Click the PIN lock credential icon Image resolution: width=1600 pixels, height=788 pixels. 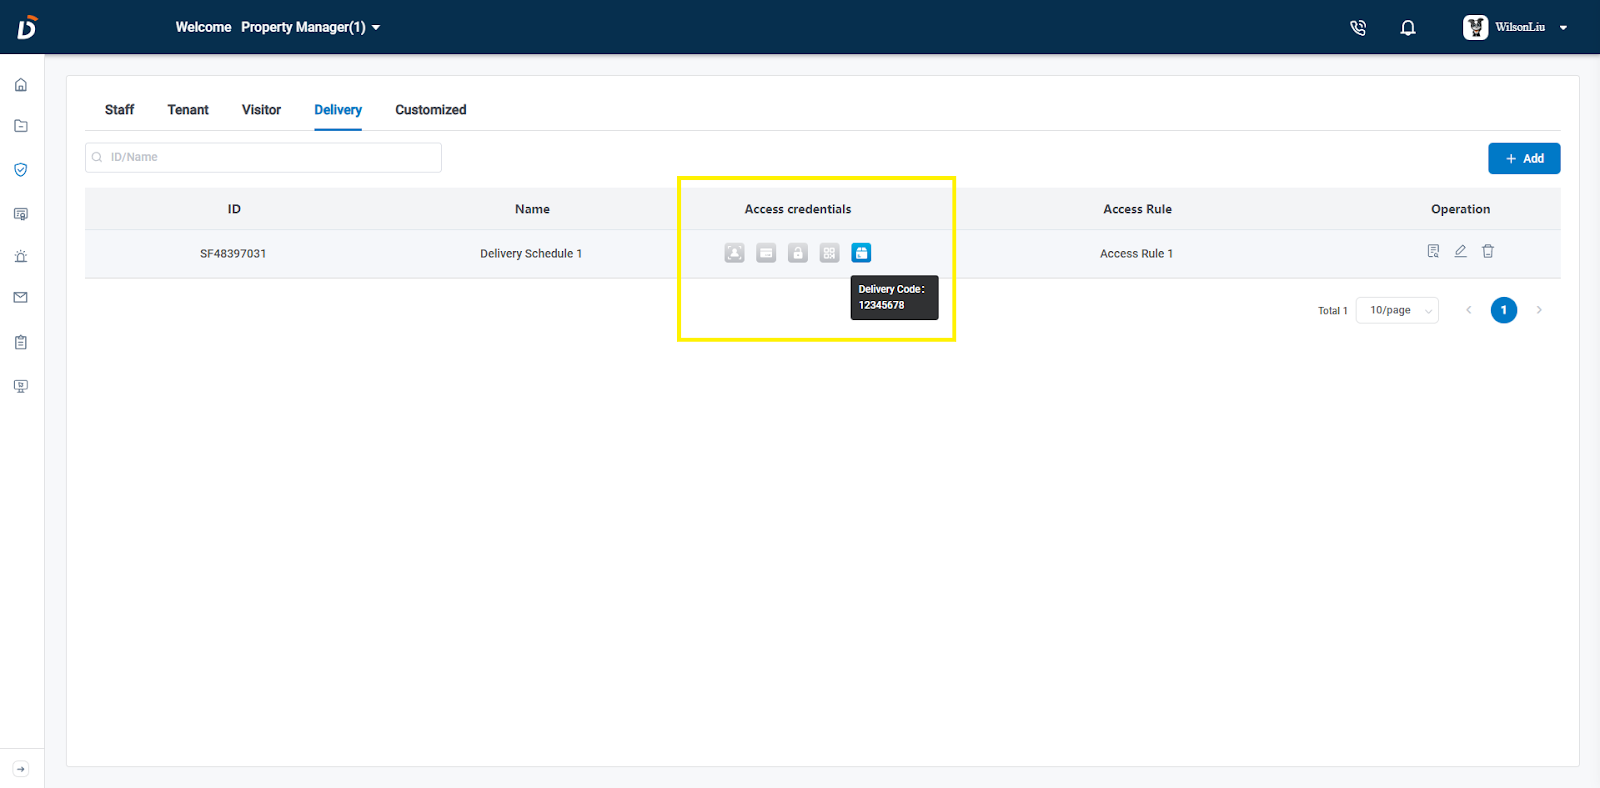point(797,253)
